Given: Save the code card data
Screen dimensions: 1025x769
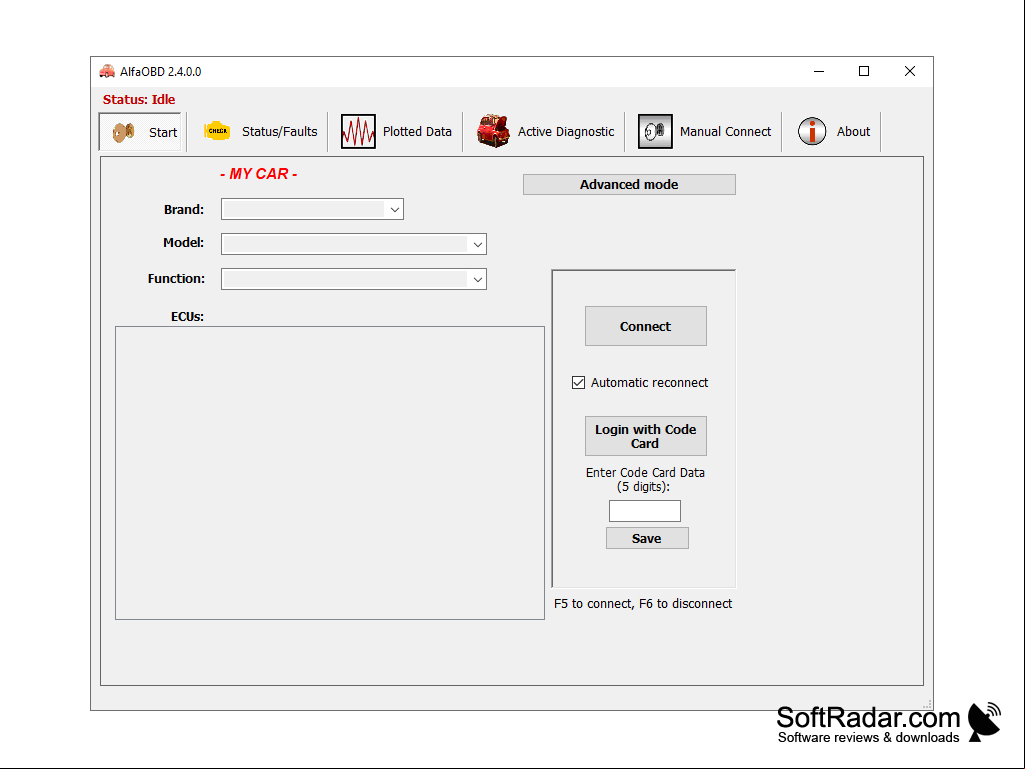Looking at the screenshot, I should tap(647, 538).
